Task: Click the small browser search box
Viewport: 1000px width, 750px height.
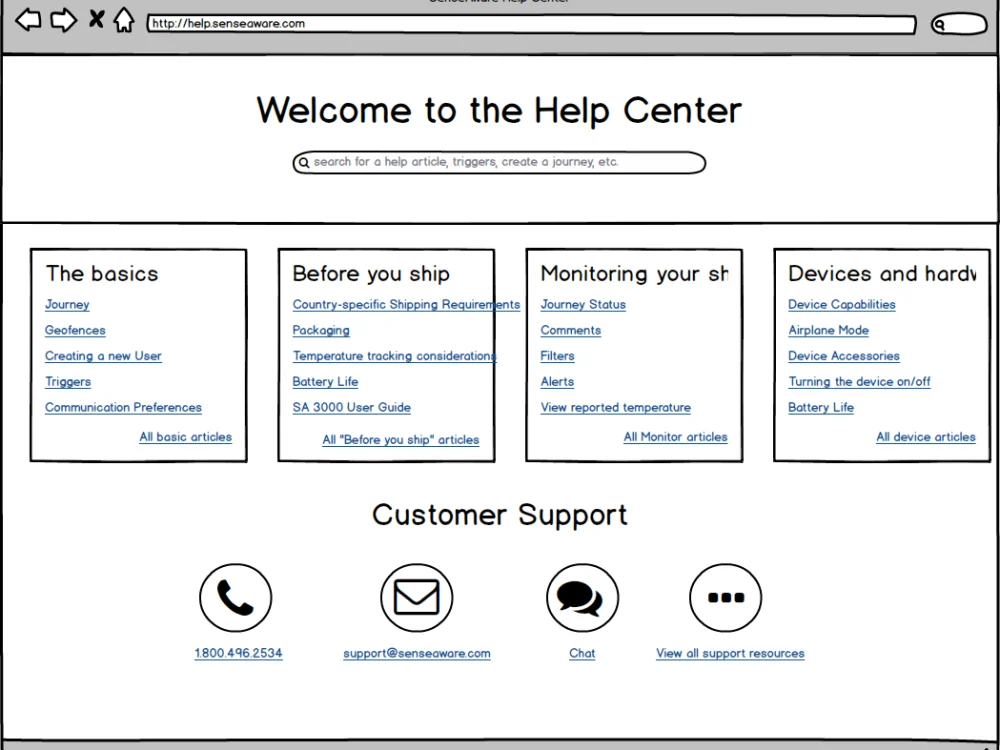Action: tap(959, 24)
